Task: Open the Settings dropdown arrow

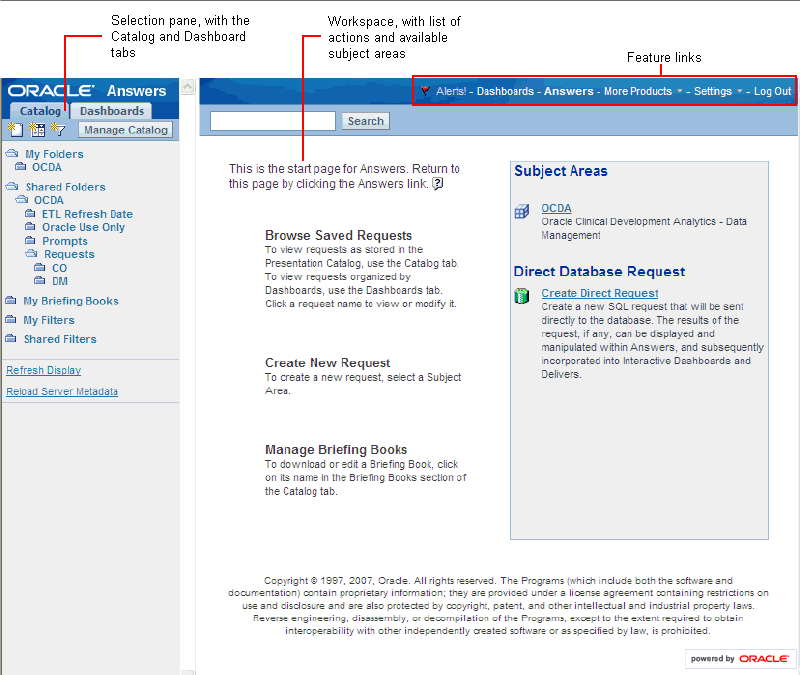Action: point(740,91)
